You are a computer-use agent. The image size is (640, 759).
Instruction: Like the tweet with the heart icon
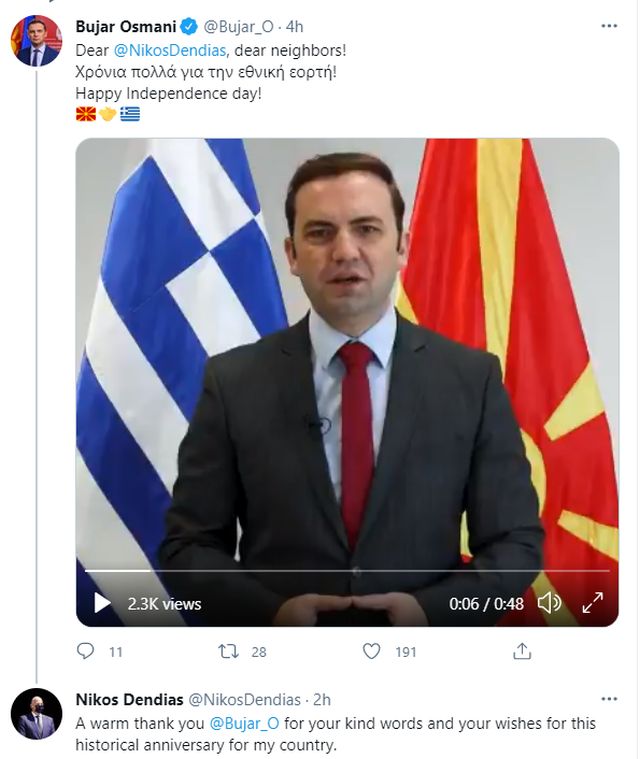[x=372, y=651]
